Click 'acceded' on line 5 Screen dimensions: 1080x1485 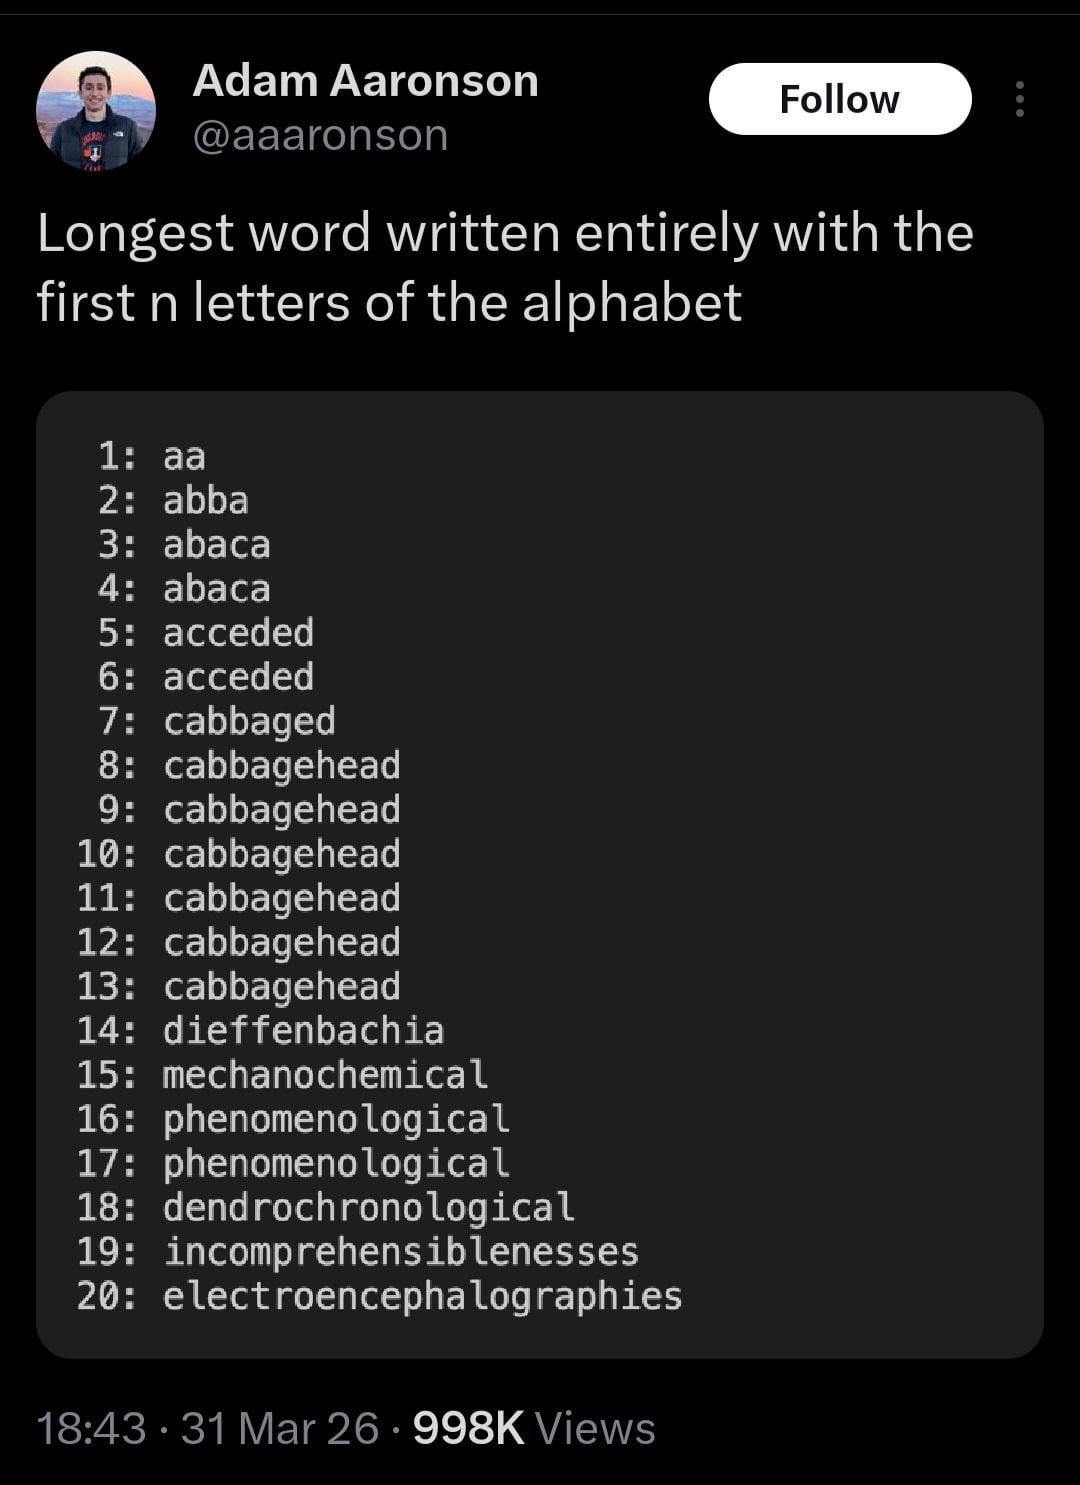pos(238,633)
